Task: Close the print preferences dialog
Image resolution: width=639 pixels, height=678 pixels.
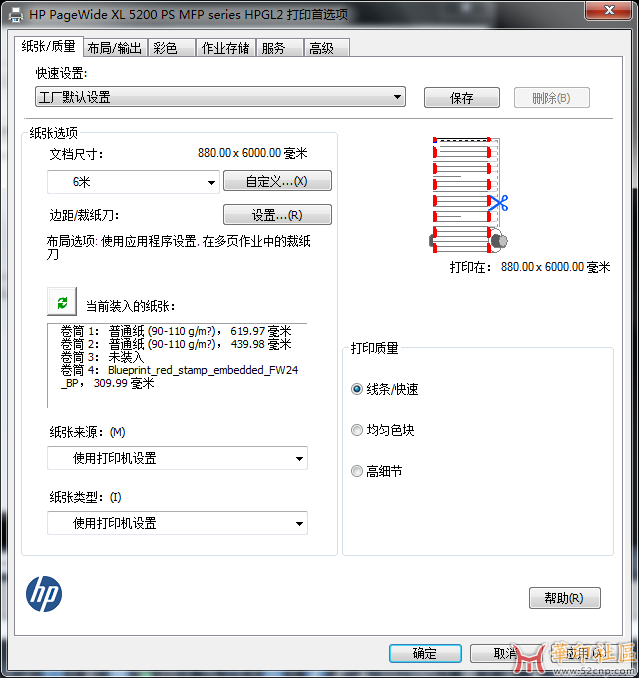Action: click(609, 10)
